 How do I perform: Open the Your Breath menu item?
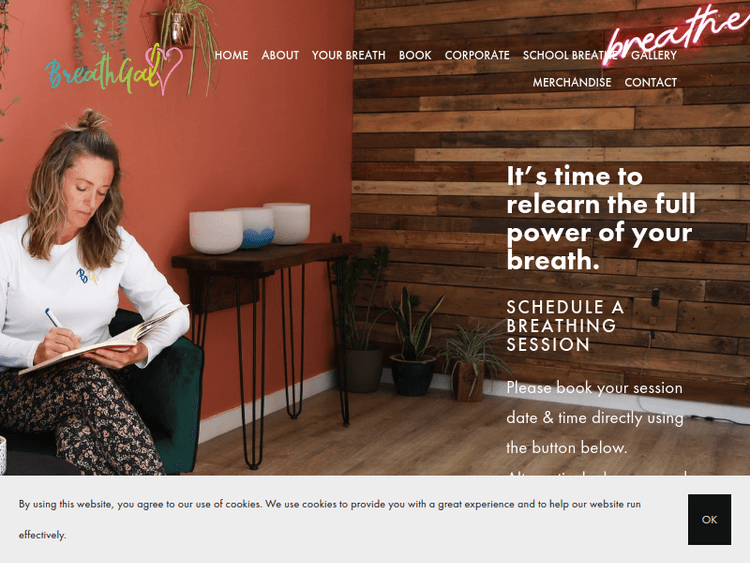tap(349, 55)
